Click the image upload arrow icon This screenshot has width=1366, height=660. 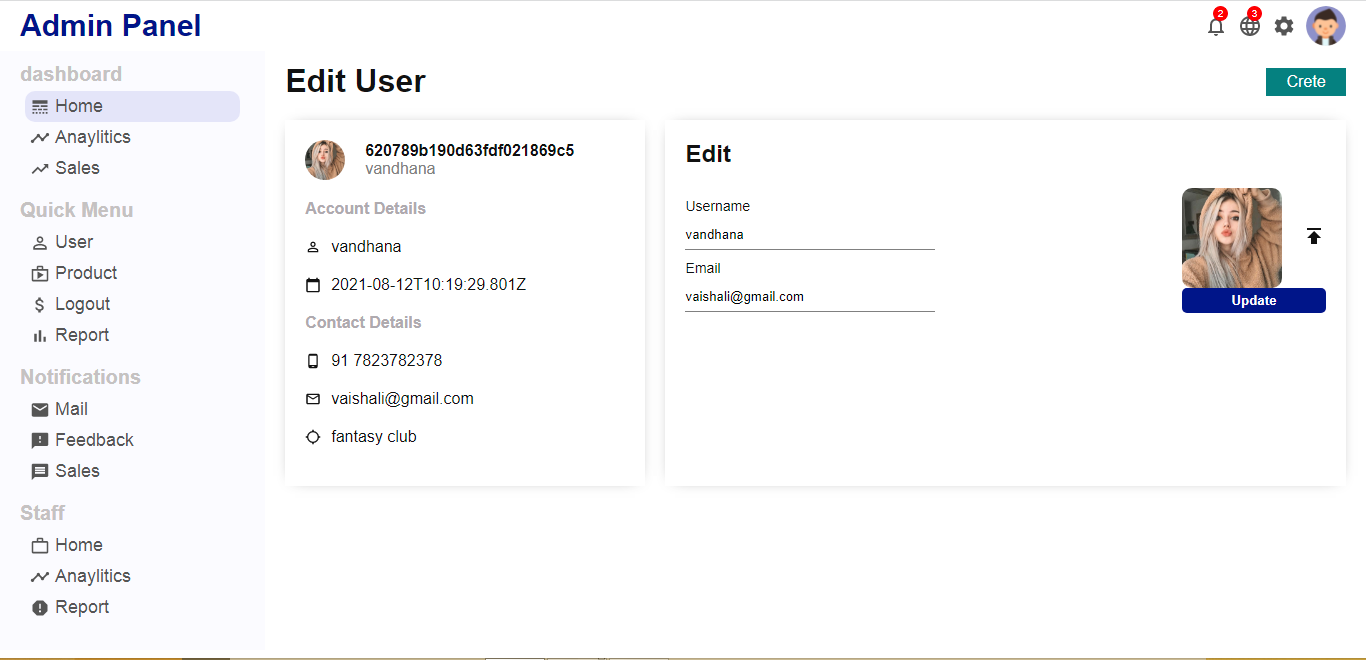(1314, 236)
